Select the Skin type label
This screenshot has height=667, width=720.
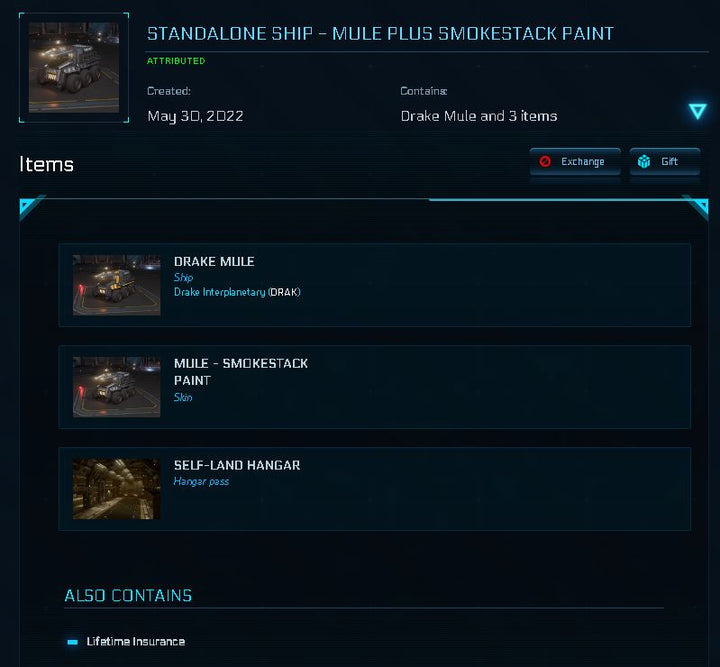coord(183,397)
